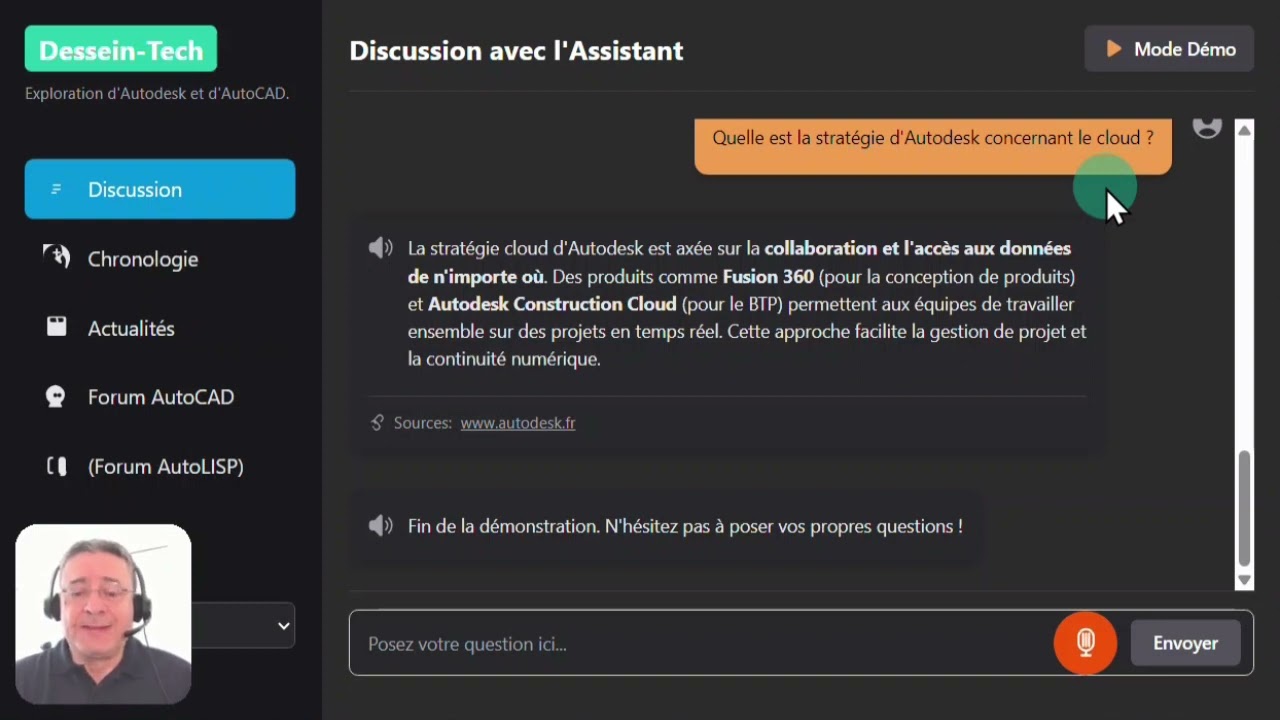Expand the dropdown at bottom of sidebar

(x=283, y=626)
